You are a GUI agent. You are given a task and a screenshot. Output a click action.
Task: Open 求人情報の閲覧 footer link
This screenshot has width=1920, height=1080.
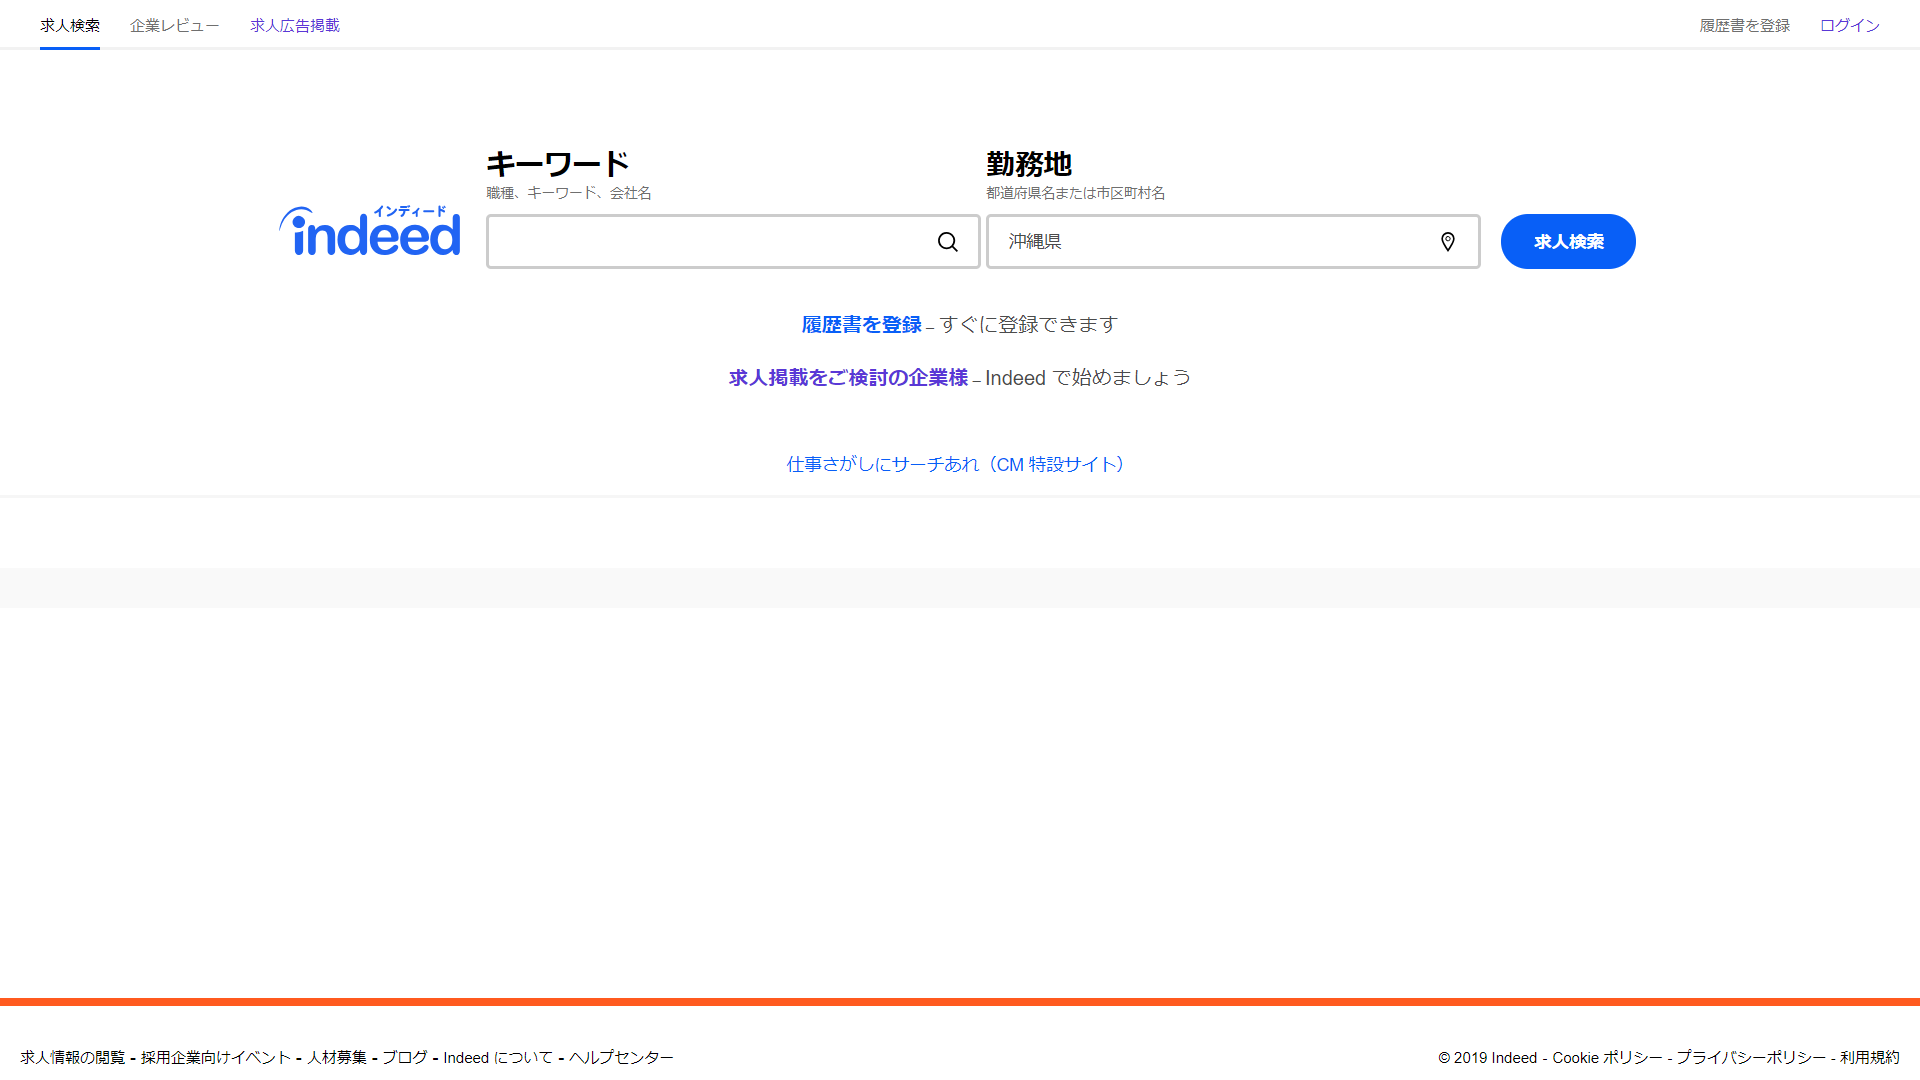(73, 1057)
